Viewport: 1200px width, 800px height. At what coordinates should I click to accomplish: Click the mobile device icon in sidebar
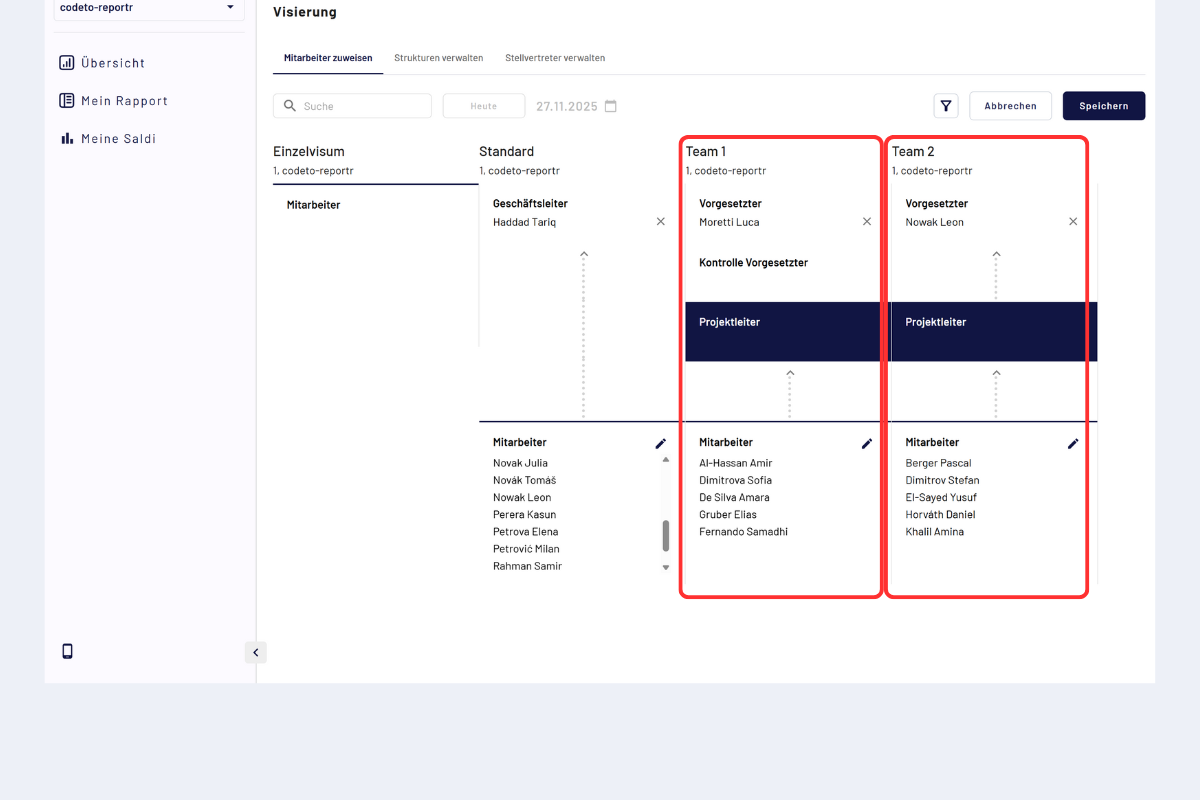click(x=68, y=652)
